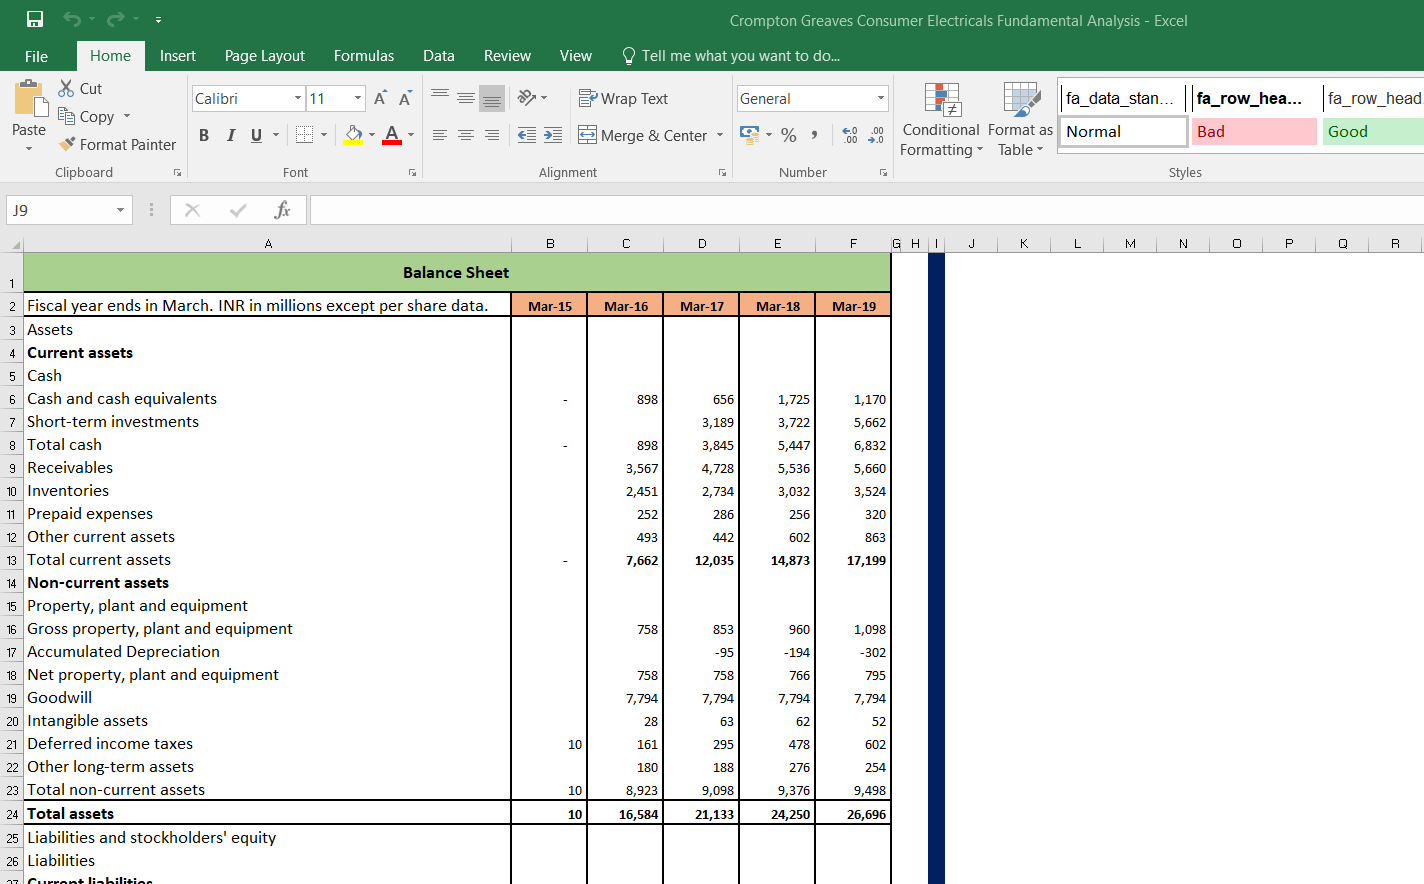
Task: Open the Format as Table menu
Action: click(1020, 120)
